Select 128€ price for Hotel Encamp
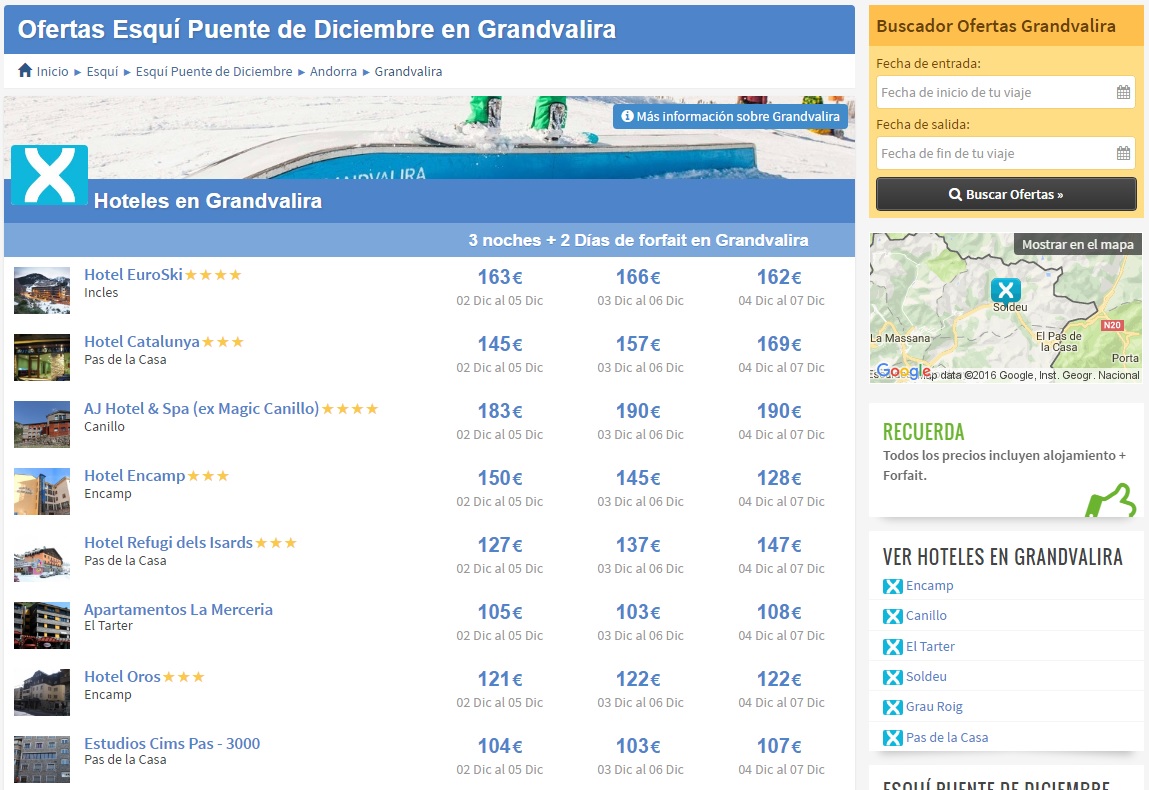The height and width of the screenshot is (790, 1149). 779,478
